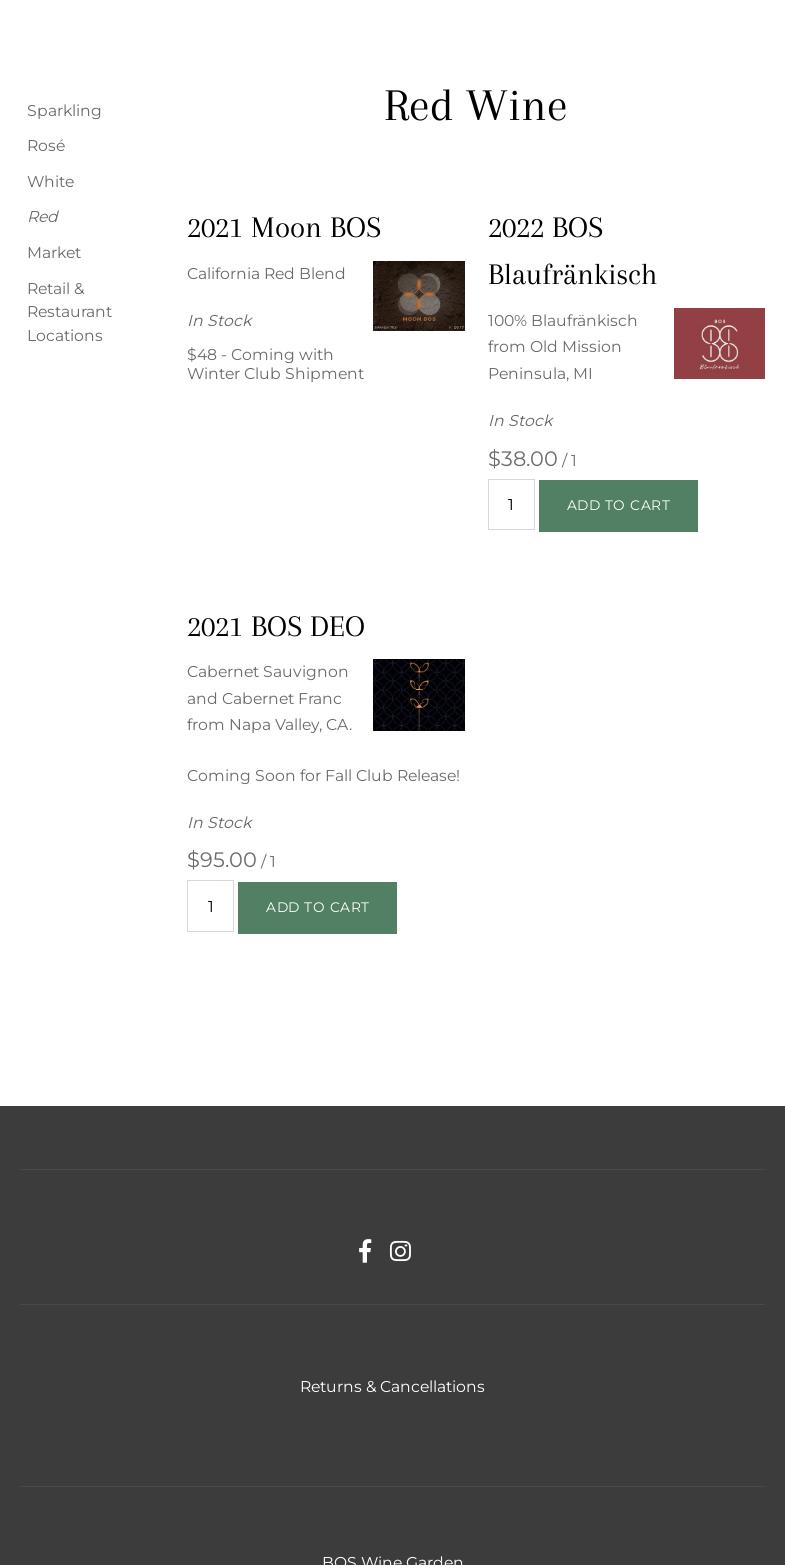Viewport: 785px width, 1565px height.
Task: View Retail & Restaurant Locations
Action: [69, 312]
